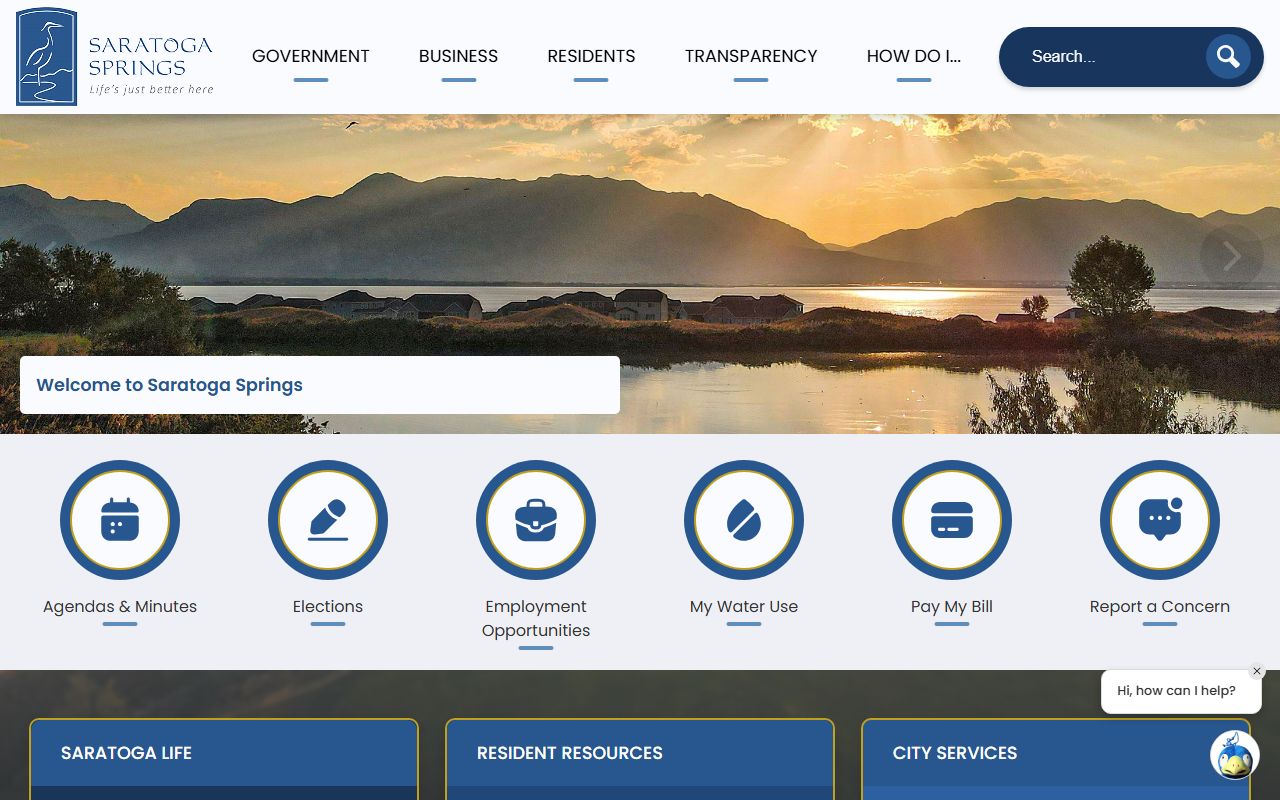1280x800 pixels.
Task: Click the Saratoga Springs heron logo
Action: point(47,57)
